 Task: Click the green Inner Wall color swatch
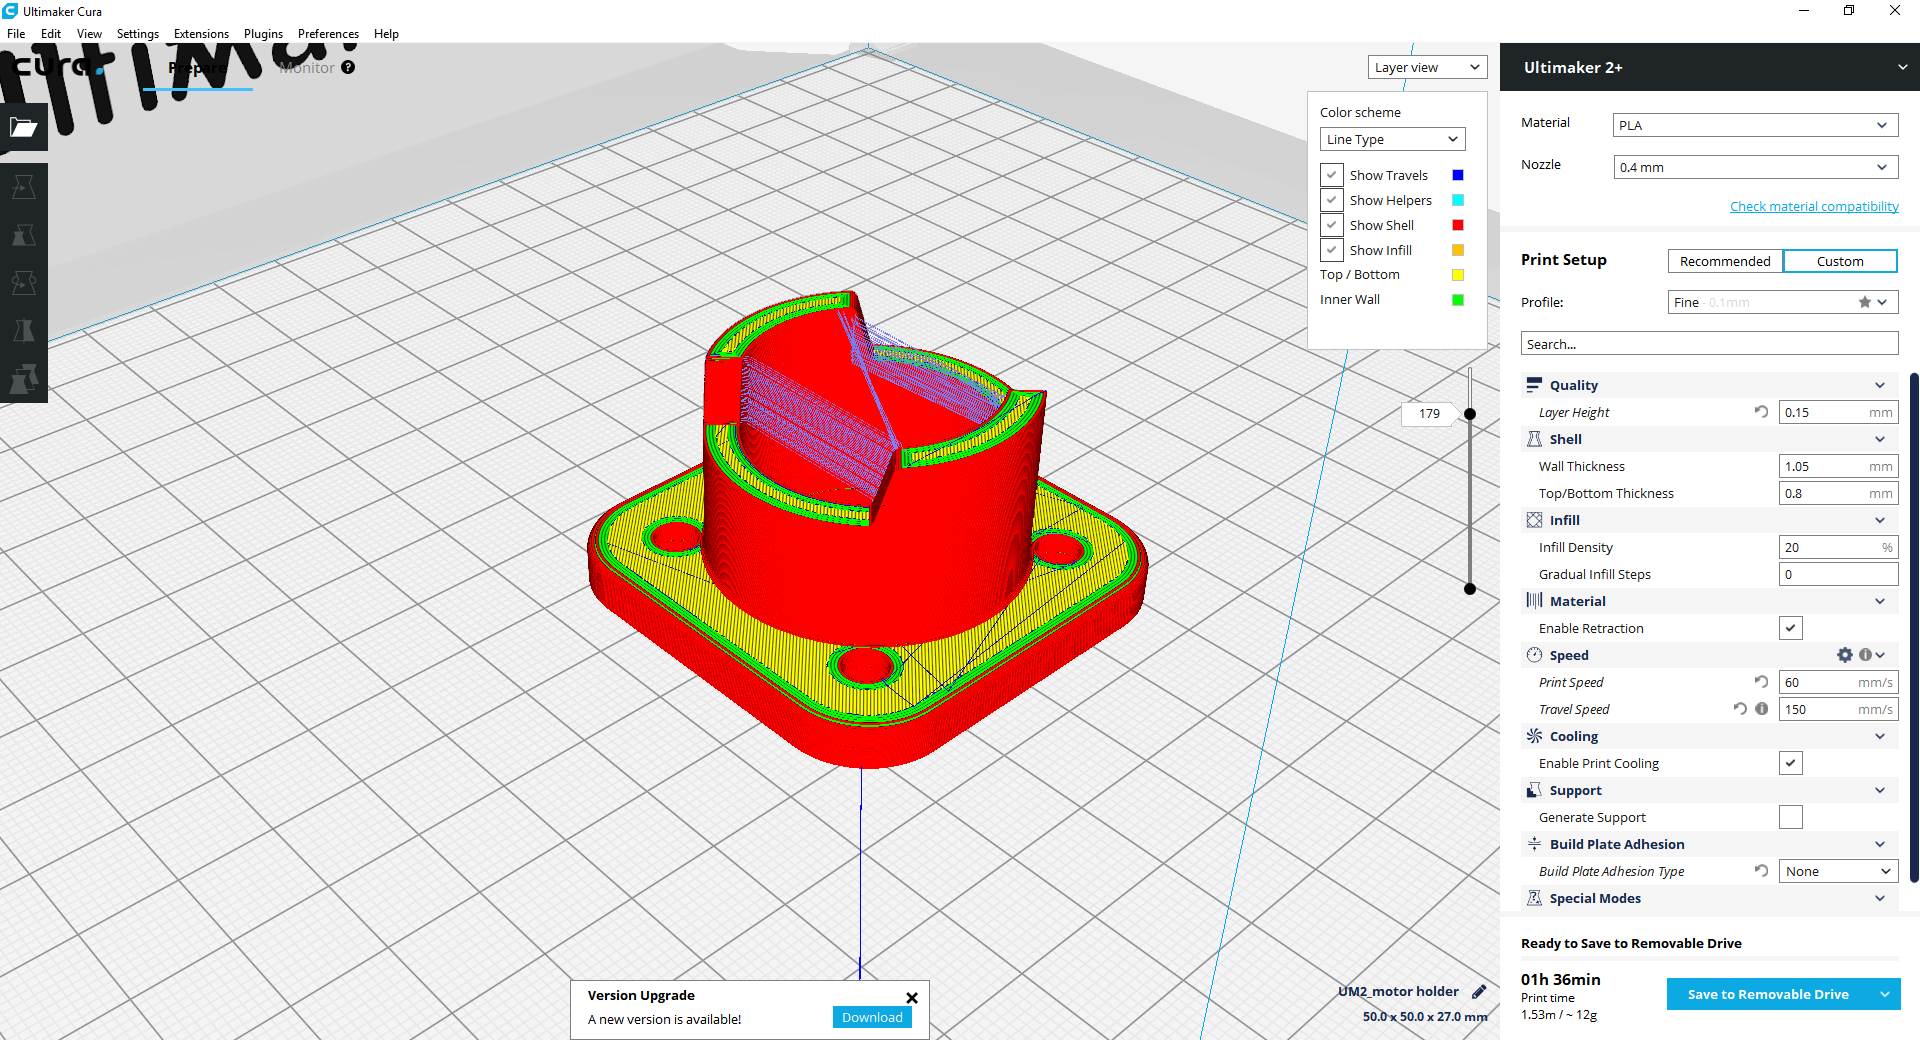pos(1458,300)
